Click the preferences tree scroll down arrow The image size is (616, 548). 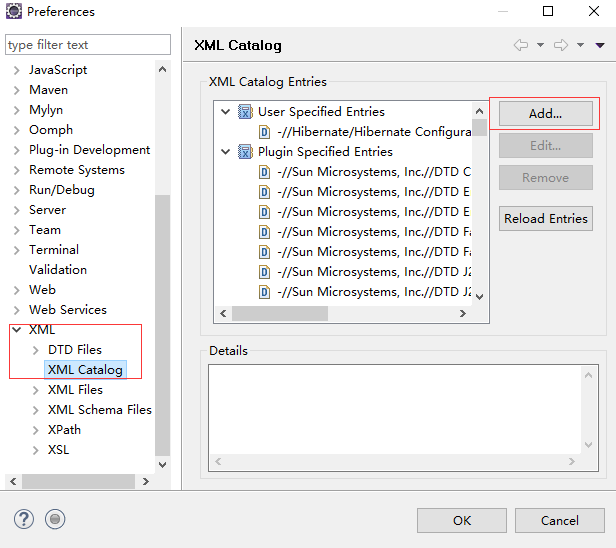pos(162,465)
